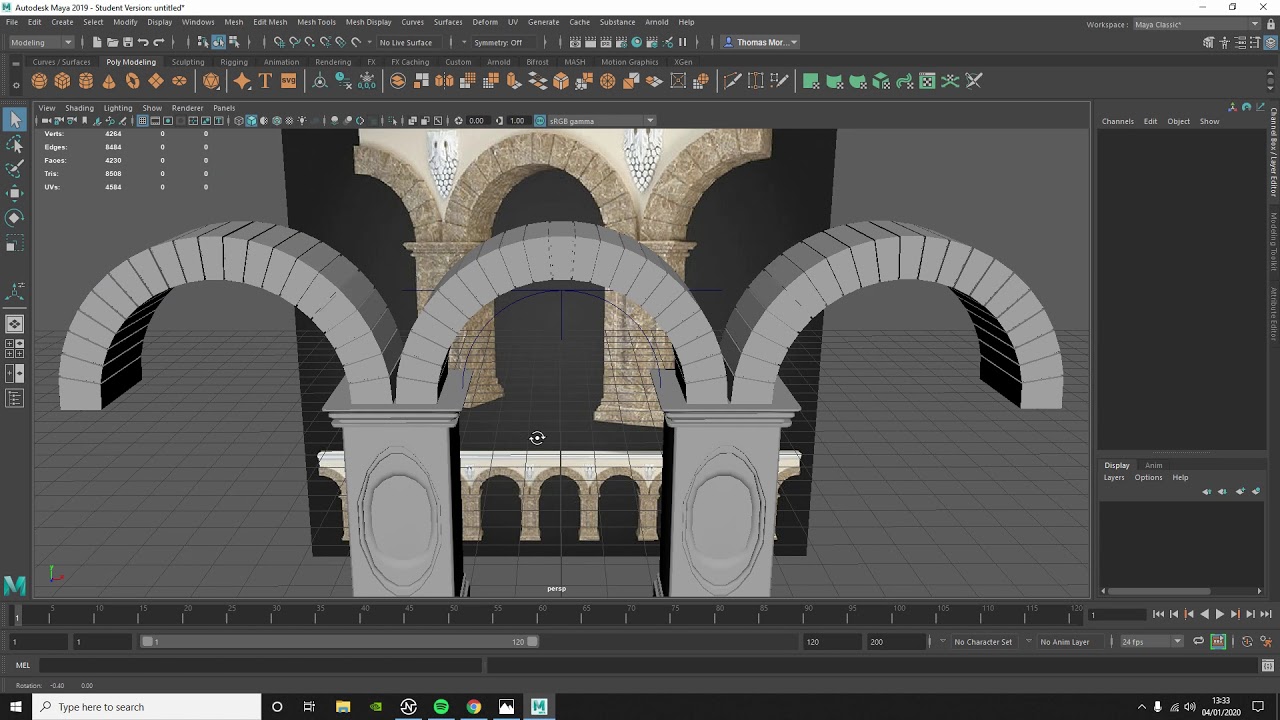The width and height of the screenshot is (1280, 720).
Task: Click the MEL script type button
Action: pos(22,665)
